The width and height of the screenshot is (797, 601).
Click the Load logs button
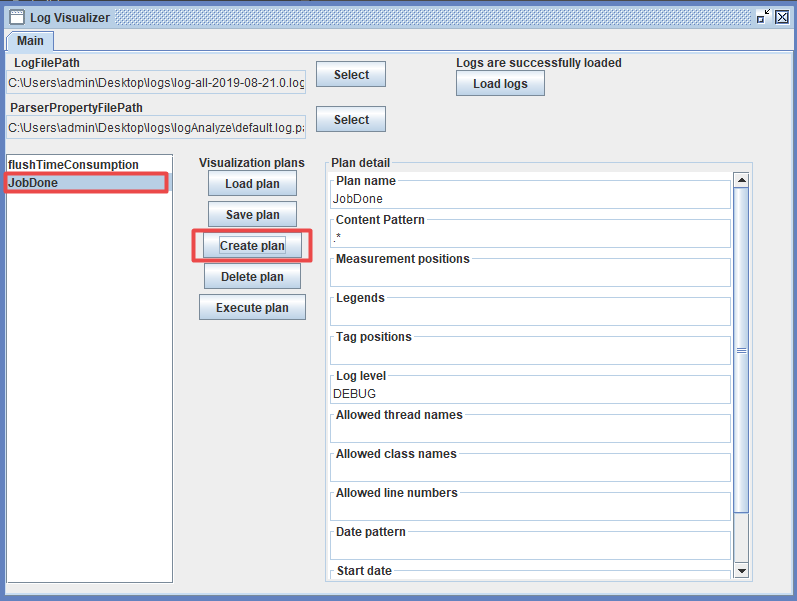(500, 84)
